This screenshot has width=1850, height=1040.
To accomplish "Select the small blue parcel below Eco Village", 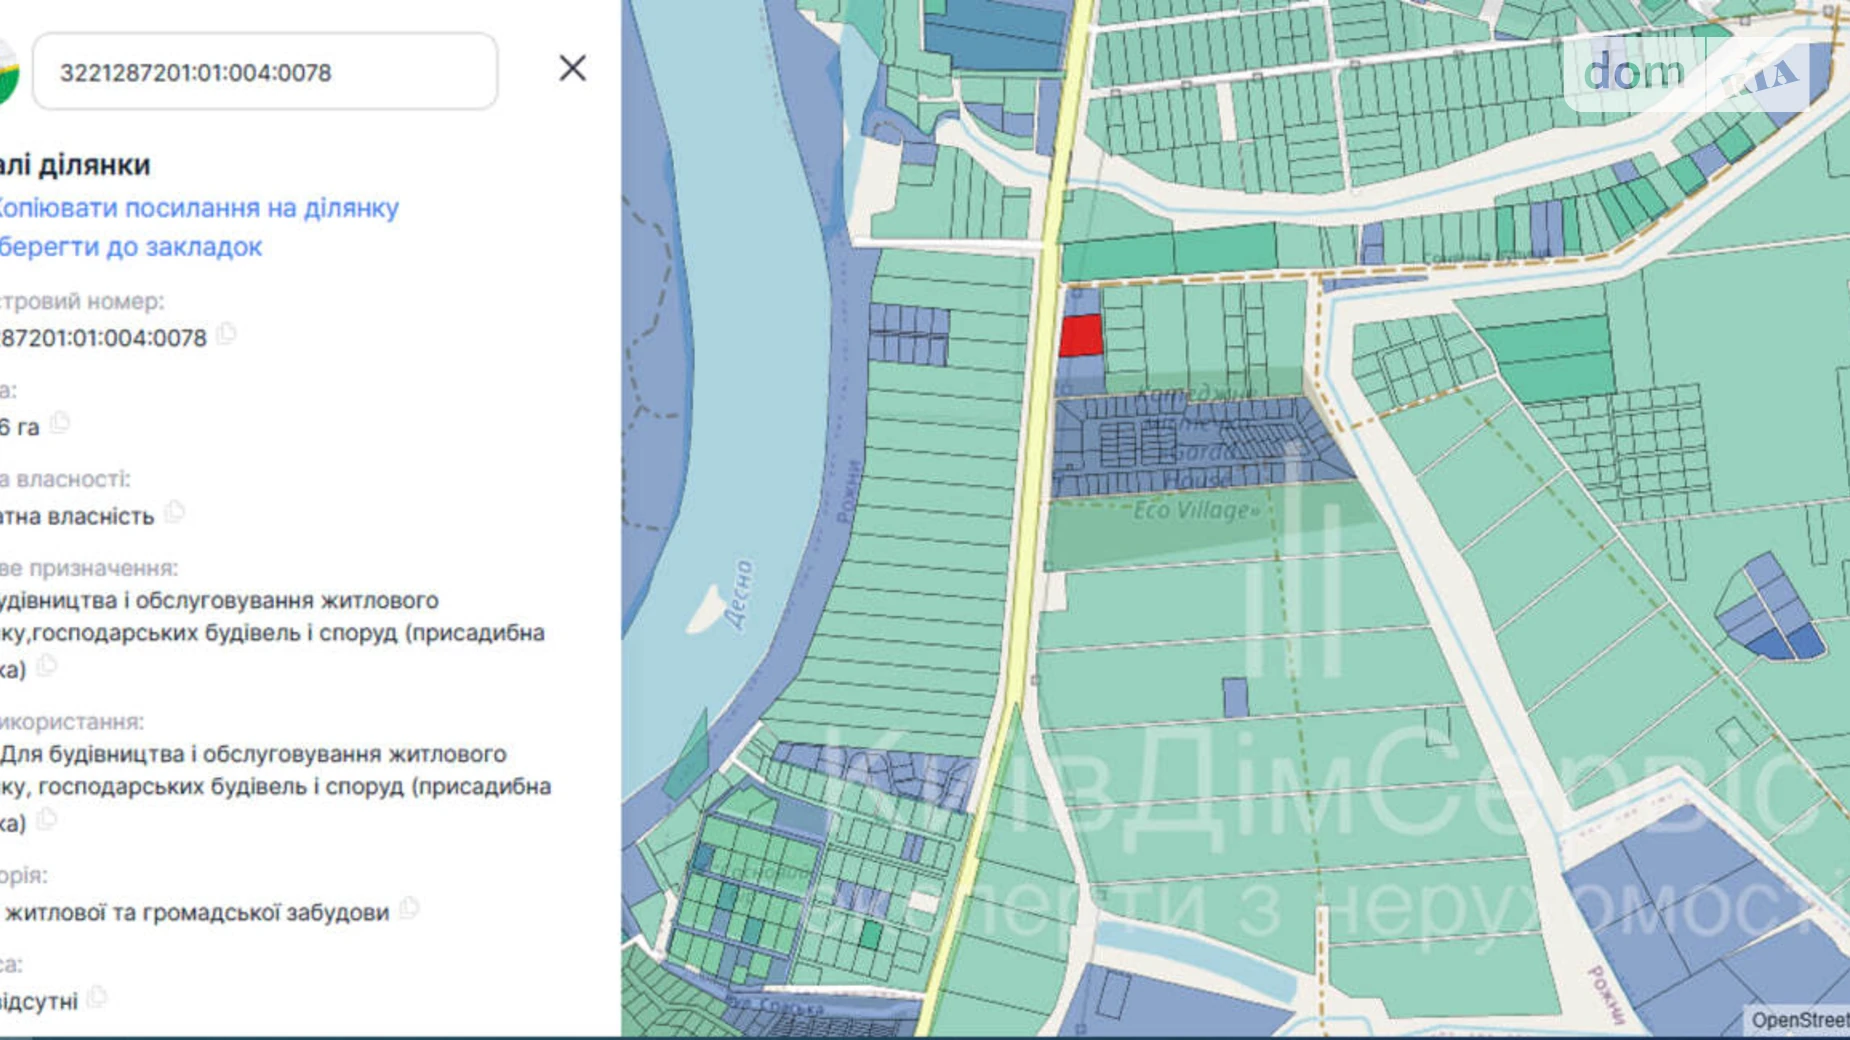I will pos(1235,697).
